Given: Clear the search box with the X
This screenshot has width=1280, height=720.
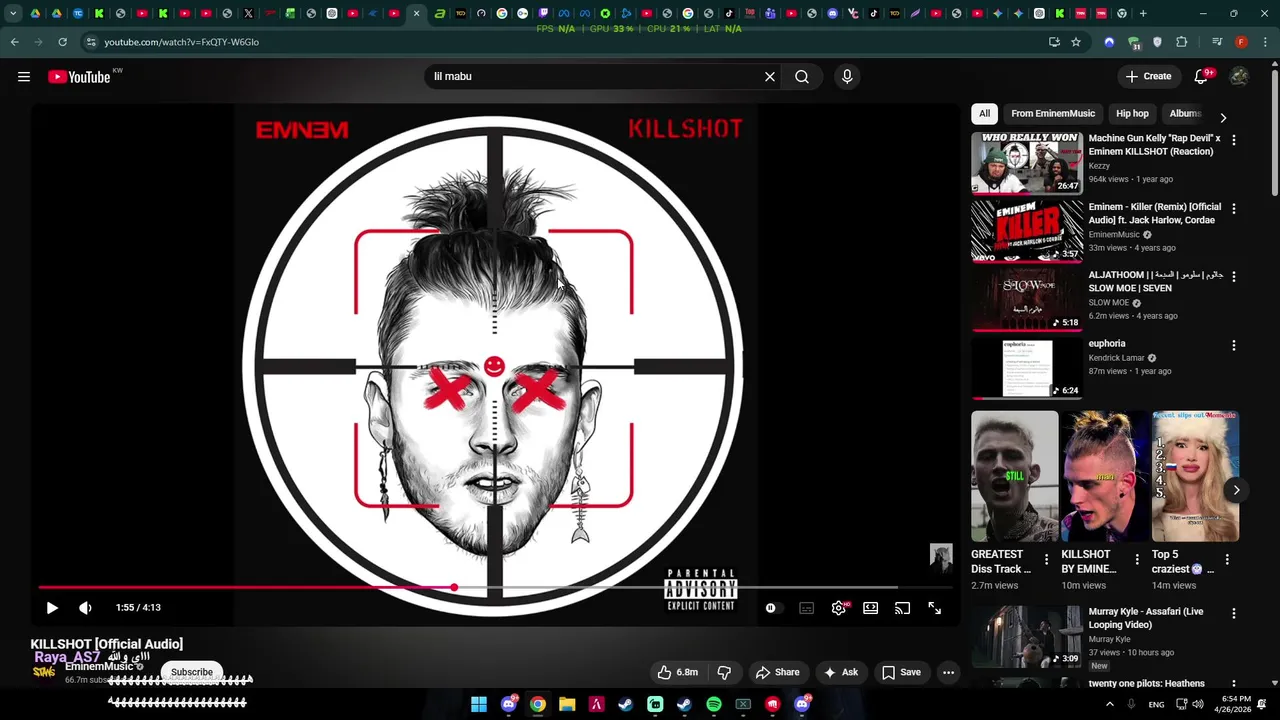Looking at the screenshot, I should (x=770, y=77).
